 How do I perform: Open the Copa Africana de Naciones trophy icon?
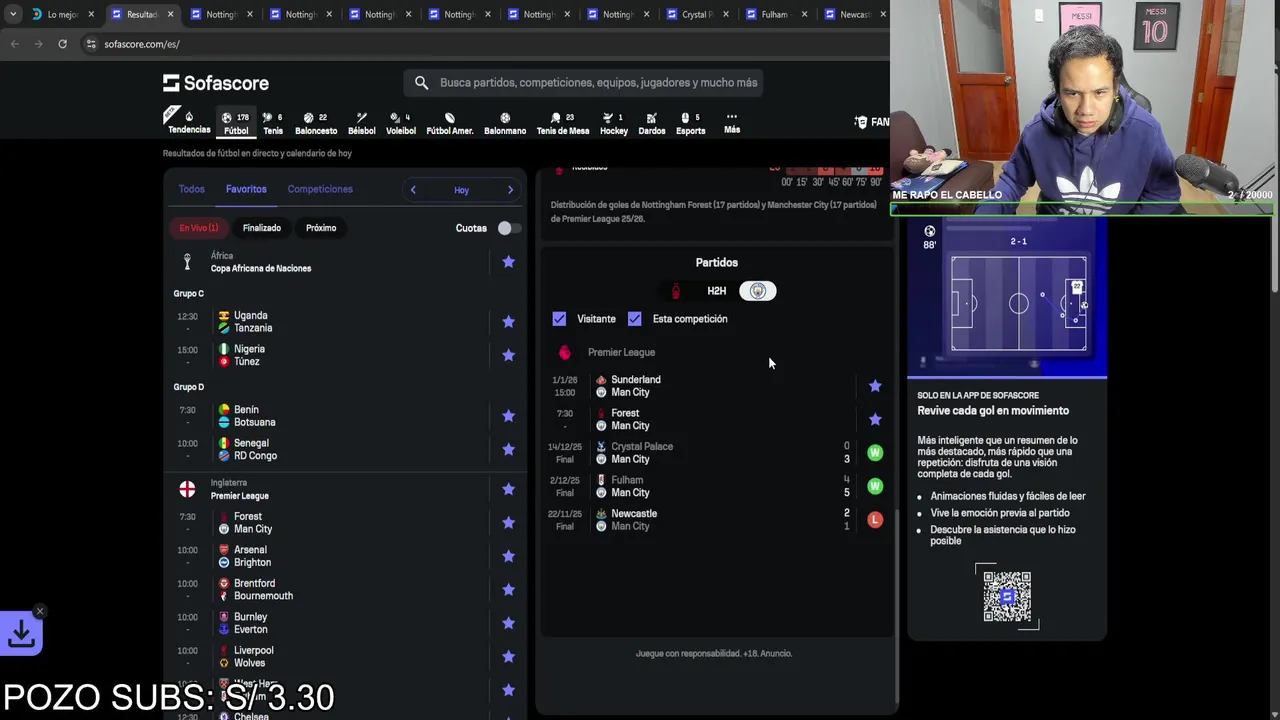click(187, 262)
